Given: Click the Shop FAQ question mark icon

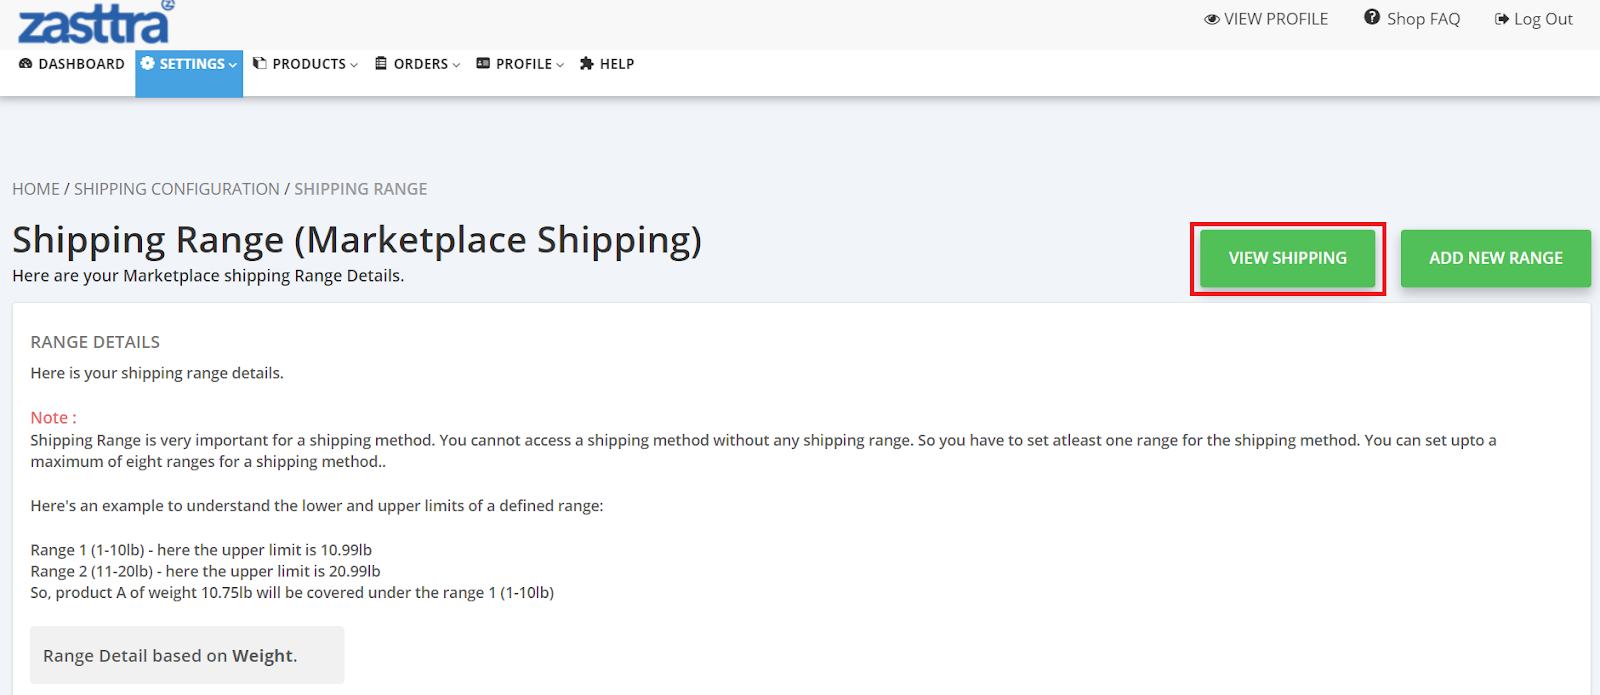Looking at the screenshot, I should pyautogui.click(x=1372, y=18).
